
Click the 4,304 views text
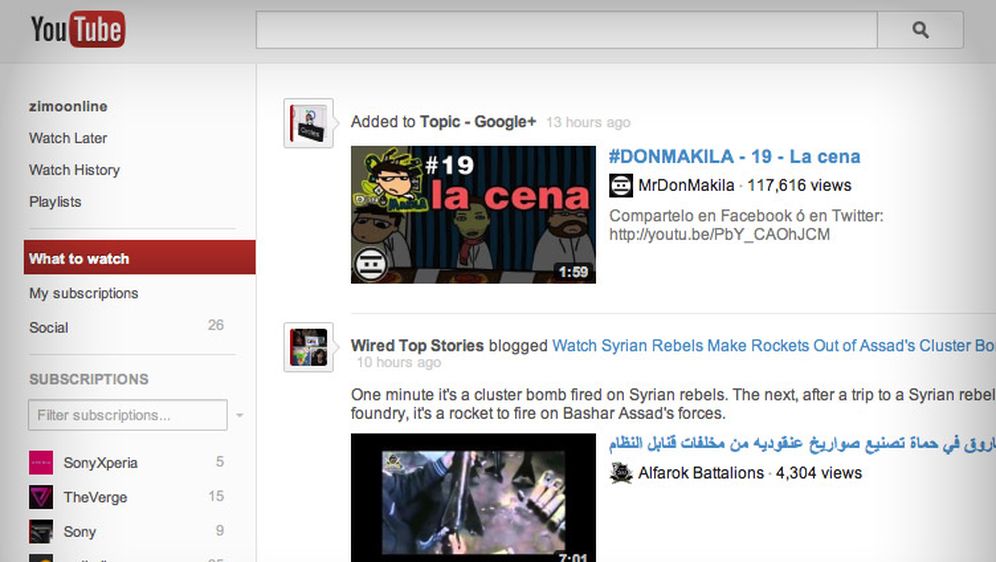[x=819, y=473]
